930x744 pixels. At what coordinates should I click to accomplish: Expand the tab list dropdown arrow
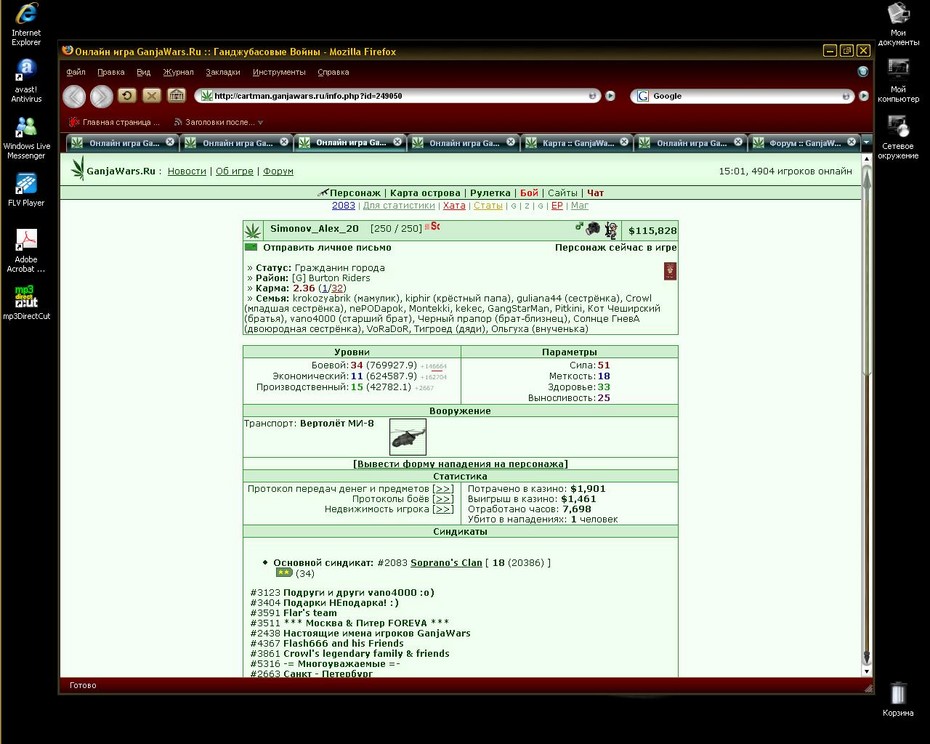tap(867, 142)
